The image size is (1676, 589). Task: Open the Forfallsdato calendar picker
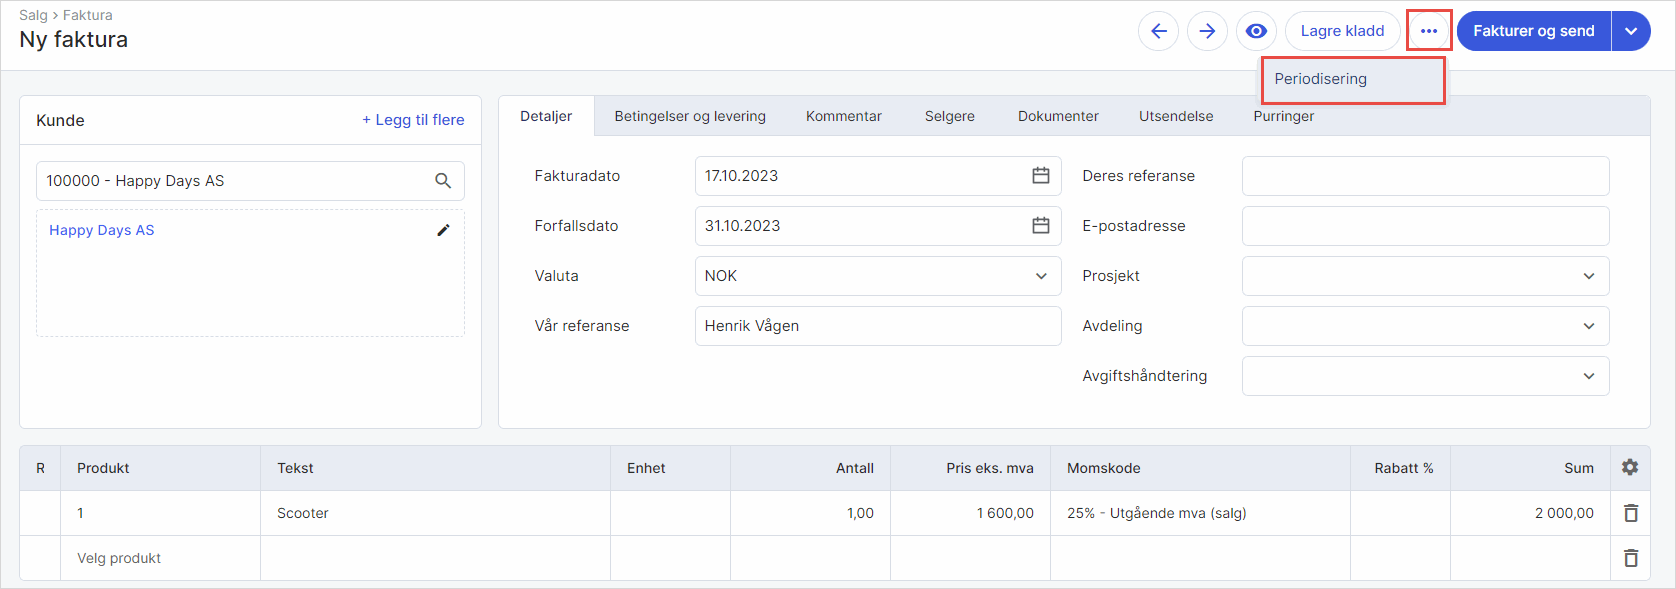1040,226
